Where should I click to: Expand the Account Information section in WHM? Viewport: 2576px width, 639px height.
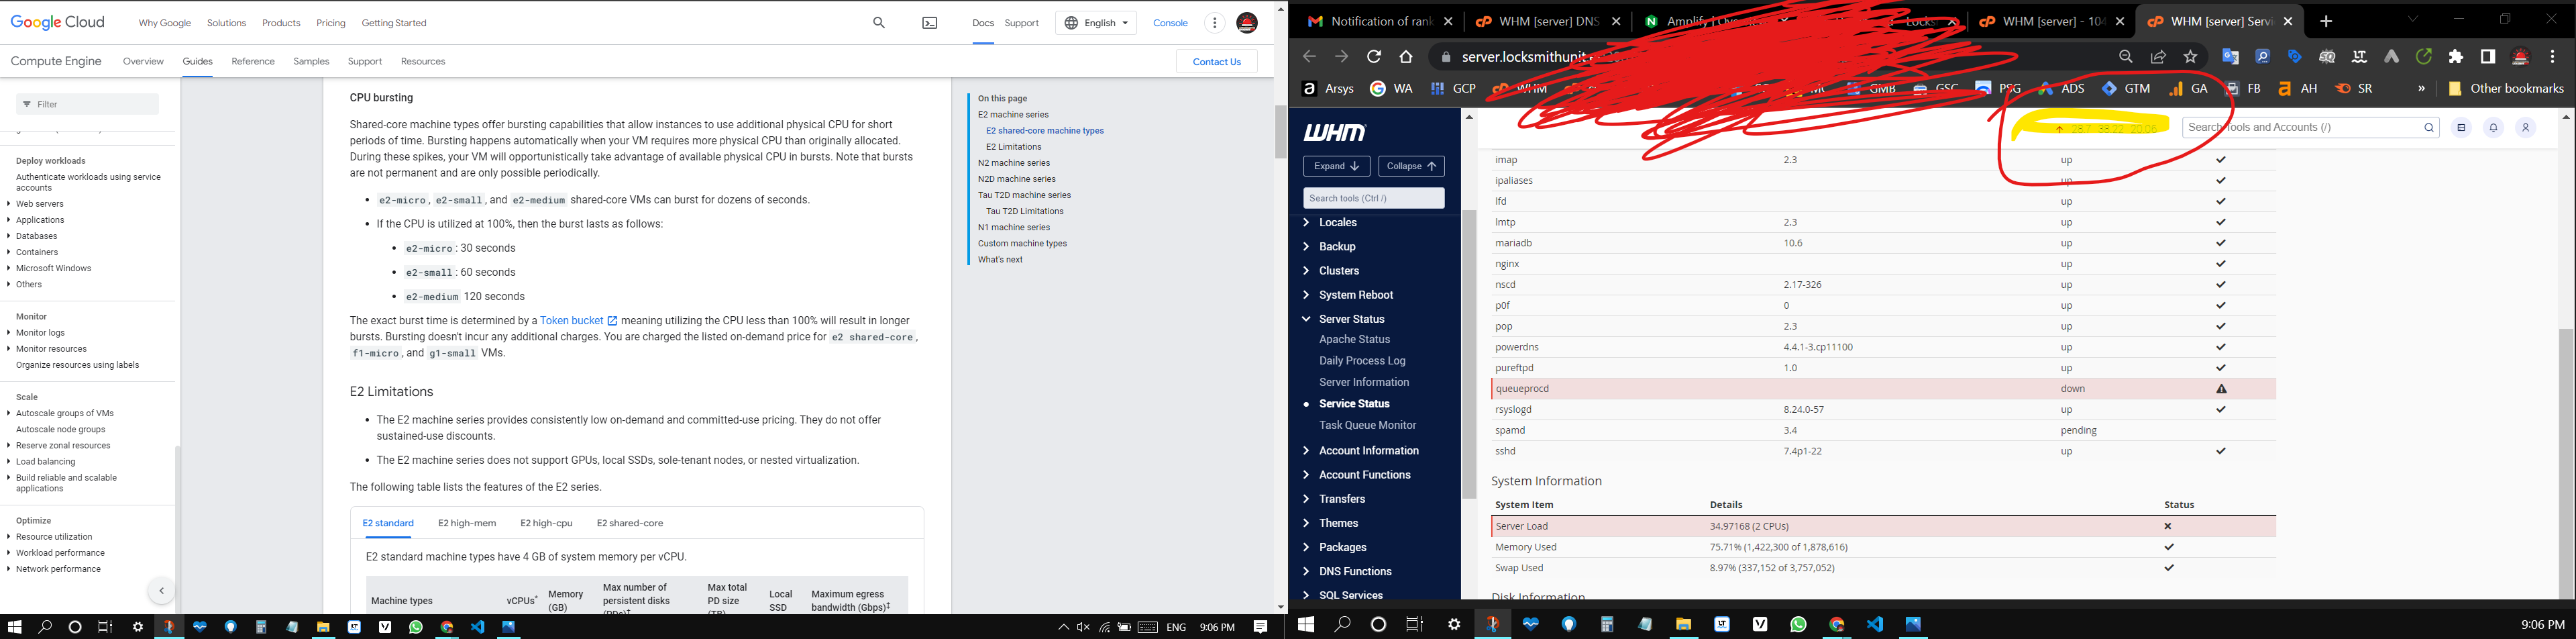(x=1368, y=451)
